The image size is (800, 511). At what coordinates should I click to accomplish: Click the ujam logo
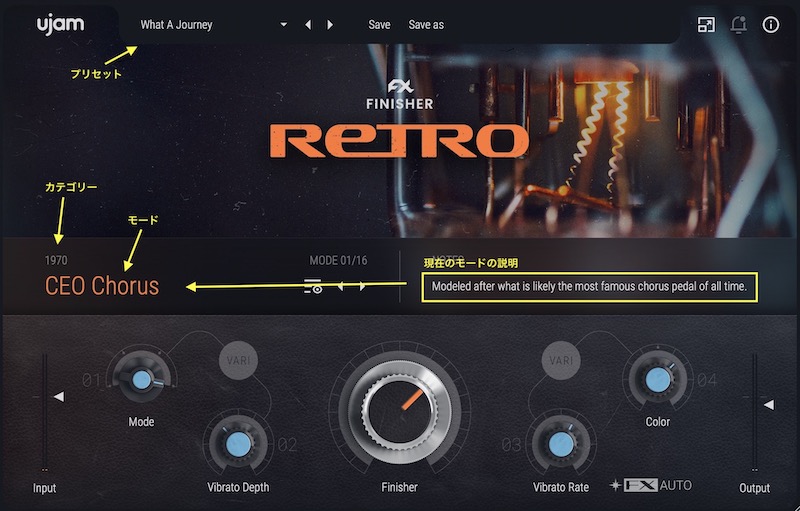point(60,24)
